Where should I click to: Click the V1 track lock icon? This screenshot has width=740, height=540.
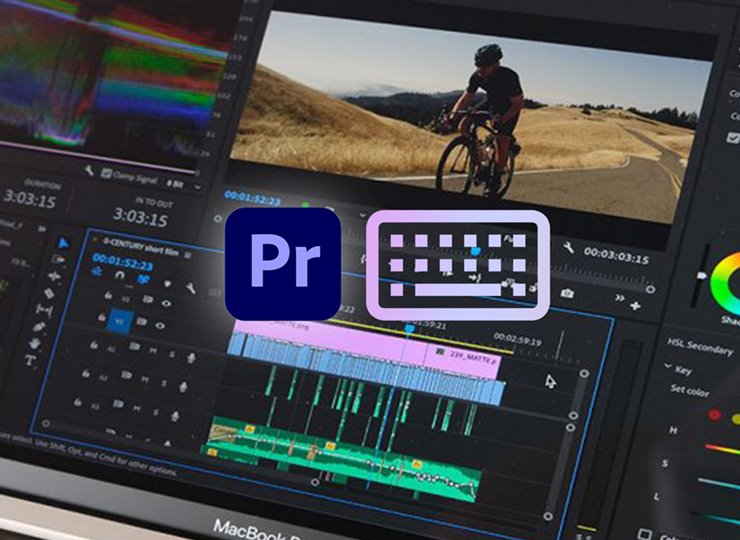tap(101, 317)
